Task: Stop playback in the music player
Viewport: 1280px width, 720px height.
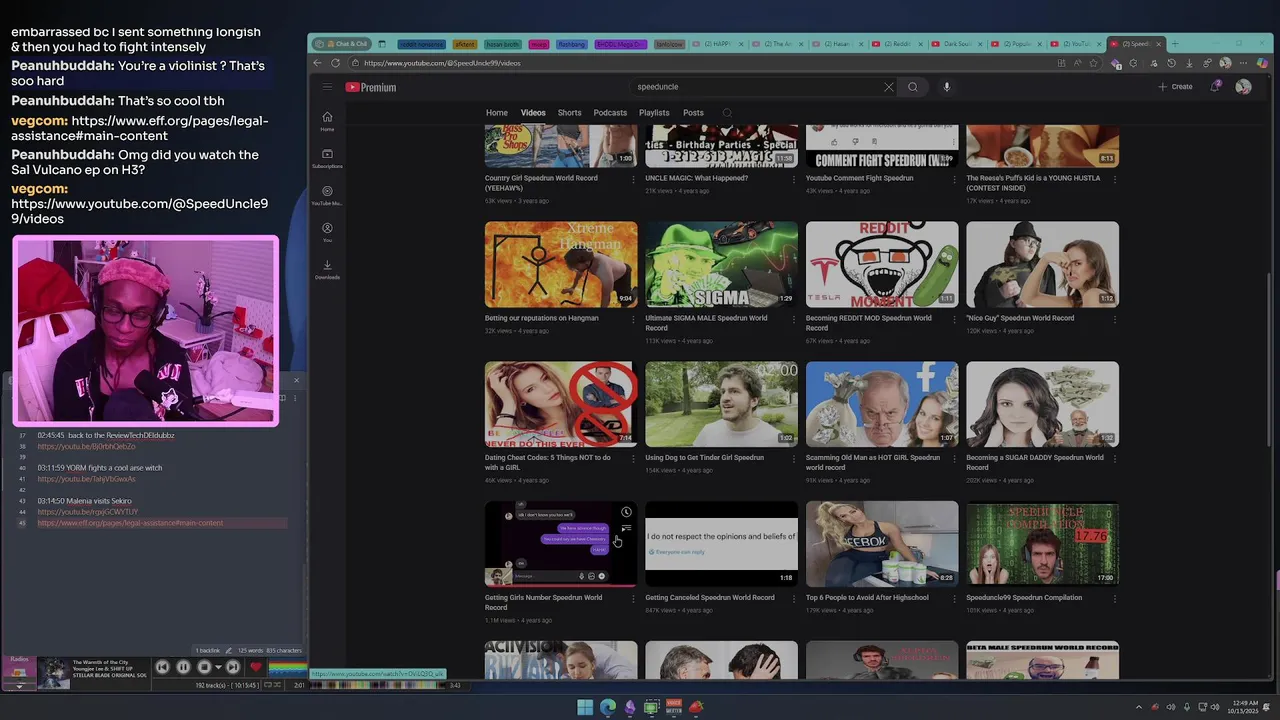Action: tap(204, 667)
